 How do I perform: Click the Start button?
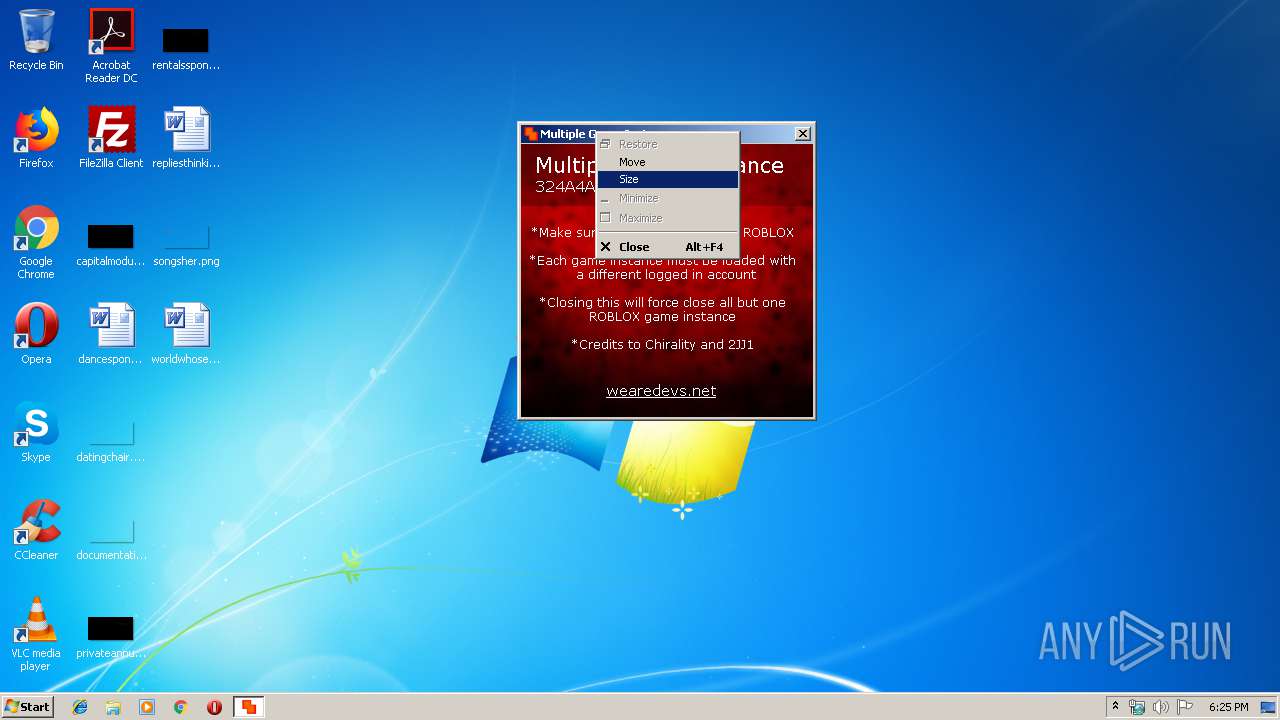(x=27, y=707)
